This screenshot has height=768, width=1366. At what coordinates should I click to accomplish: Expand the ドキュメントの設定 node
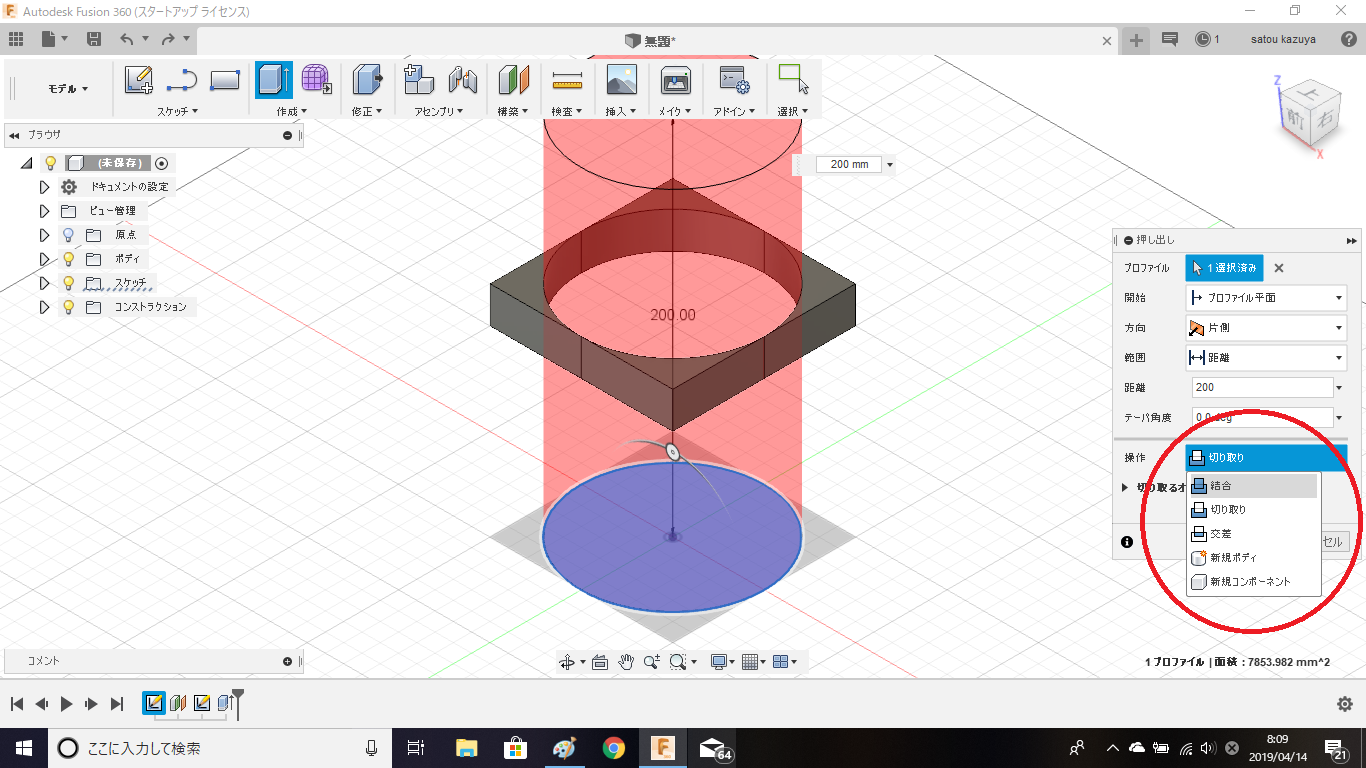(44, 187)
